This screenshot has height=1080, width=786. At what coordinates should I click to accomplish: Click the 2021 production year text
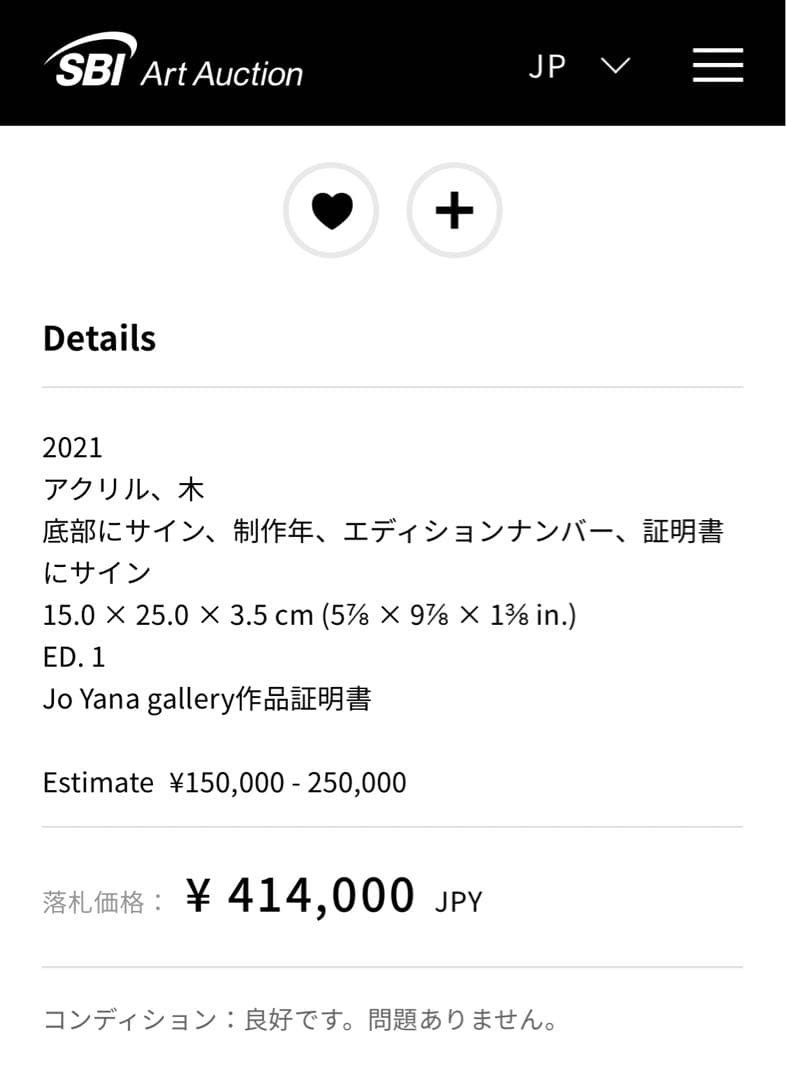pyautogui.click(x=72, y=446)
